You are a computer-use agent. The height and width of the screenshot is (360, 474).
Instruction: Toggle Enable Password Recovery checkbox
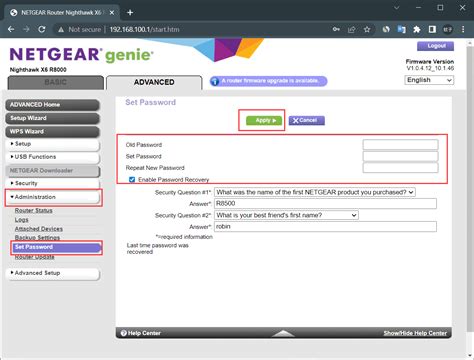point(132,180)
